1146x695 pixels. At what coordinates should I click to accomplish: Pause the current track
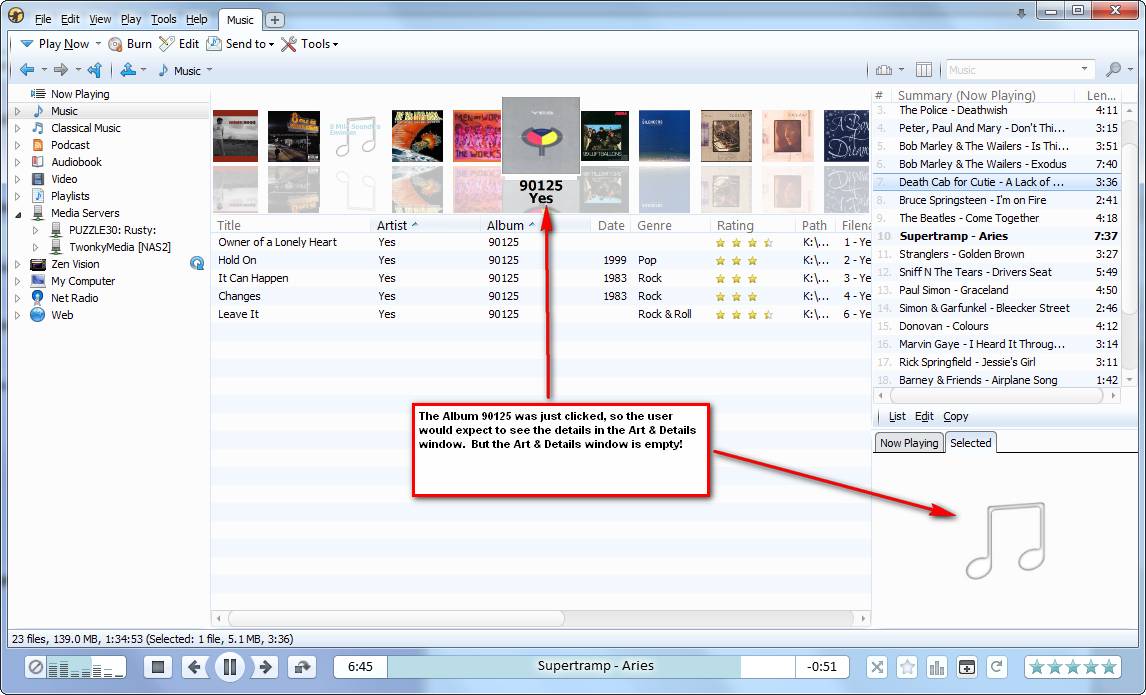click(229, 667)
